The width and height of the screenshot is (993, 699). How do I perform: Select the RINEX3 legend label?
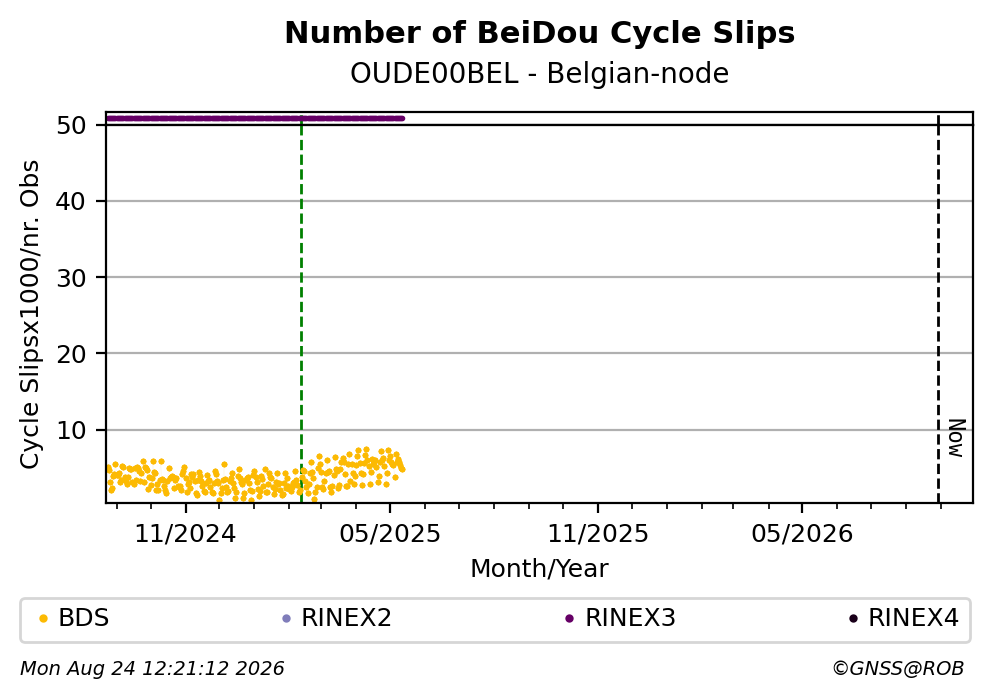630,618
